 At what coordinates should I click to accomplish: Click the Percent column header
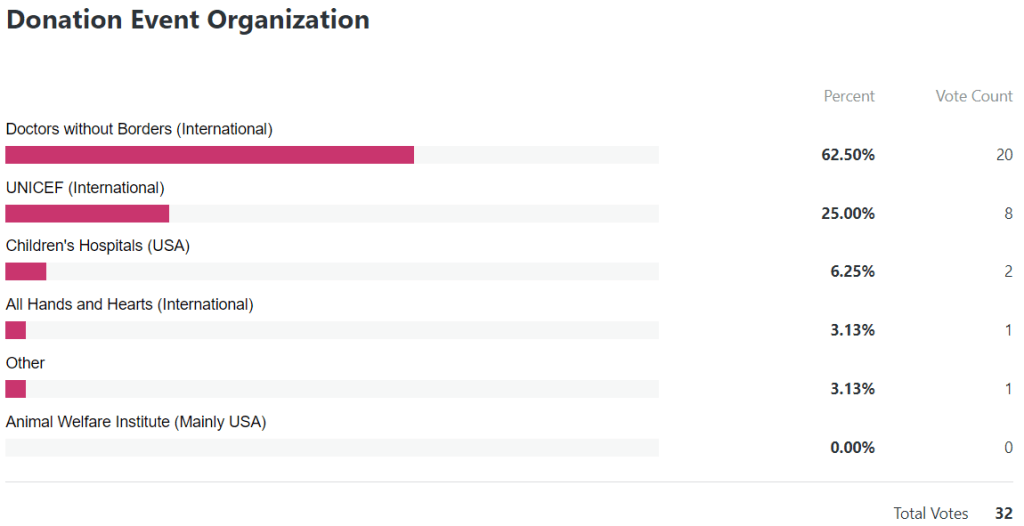tap(849, 96)
